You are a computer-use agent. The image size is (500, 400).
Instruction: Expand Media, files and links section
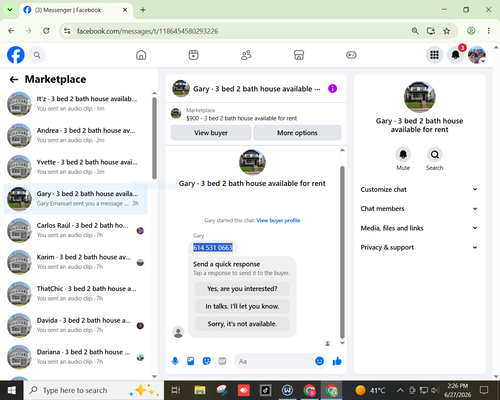point(419,228)
